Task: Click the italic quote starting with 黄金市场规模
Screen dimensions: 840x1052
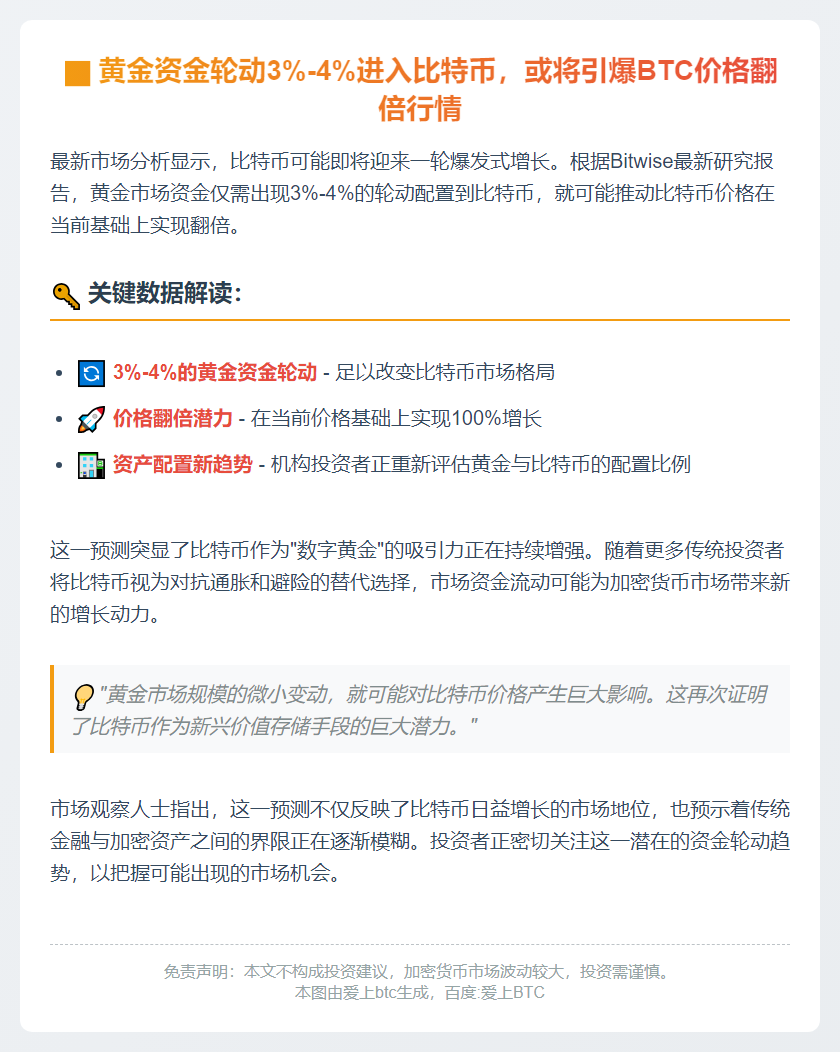Action: coord(419,710)
